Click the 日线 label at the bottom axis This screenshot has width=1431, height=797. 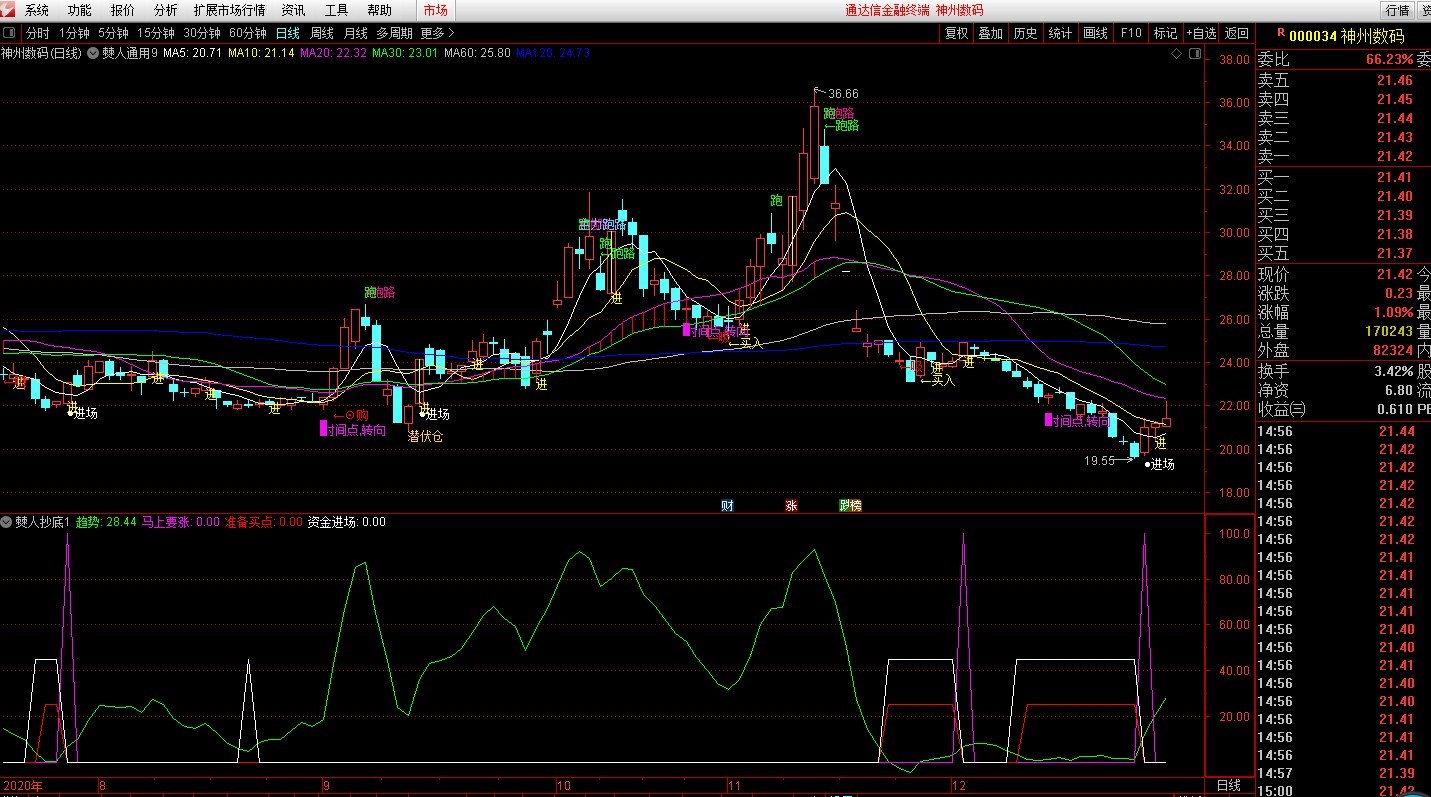tap(1228, 786)
